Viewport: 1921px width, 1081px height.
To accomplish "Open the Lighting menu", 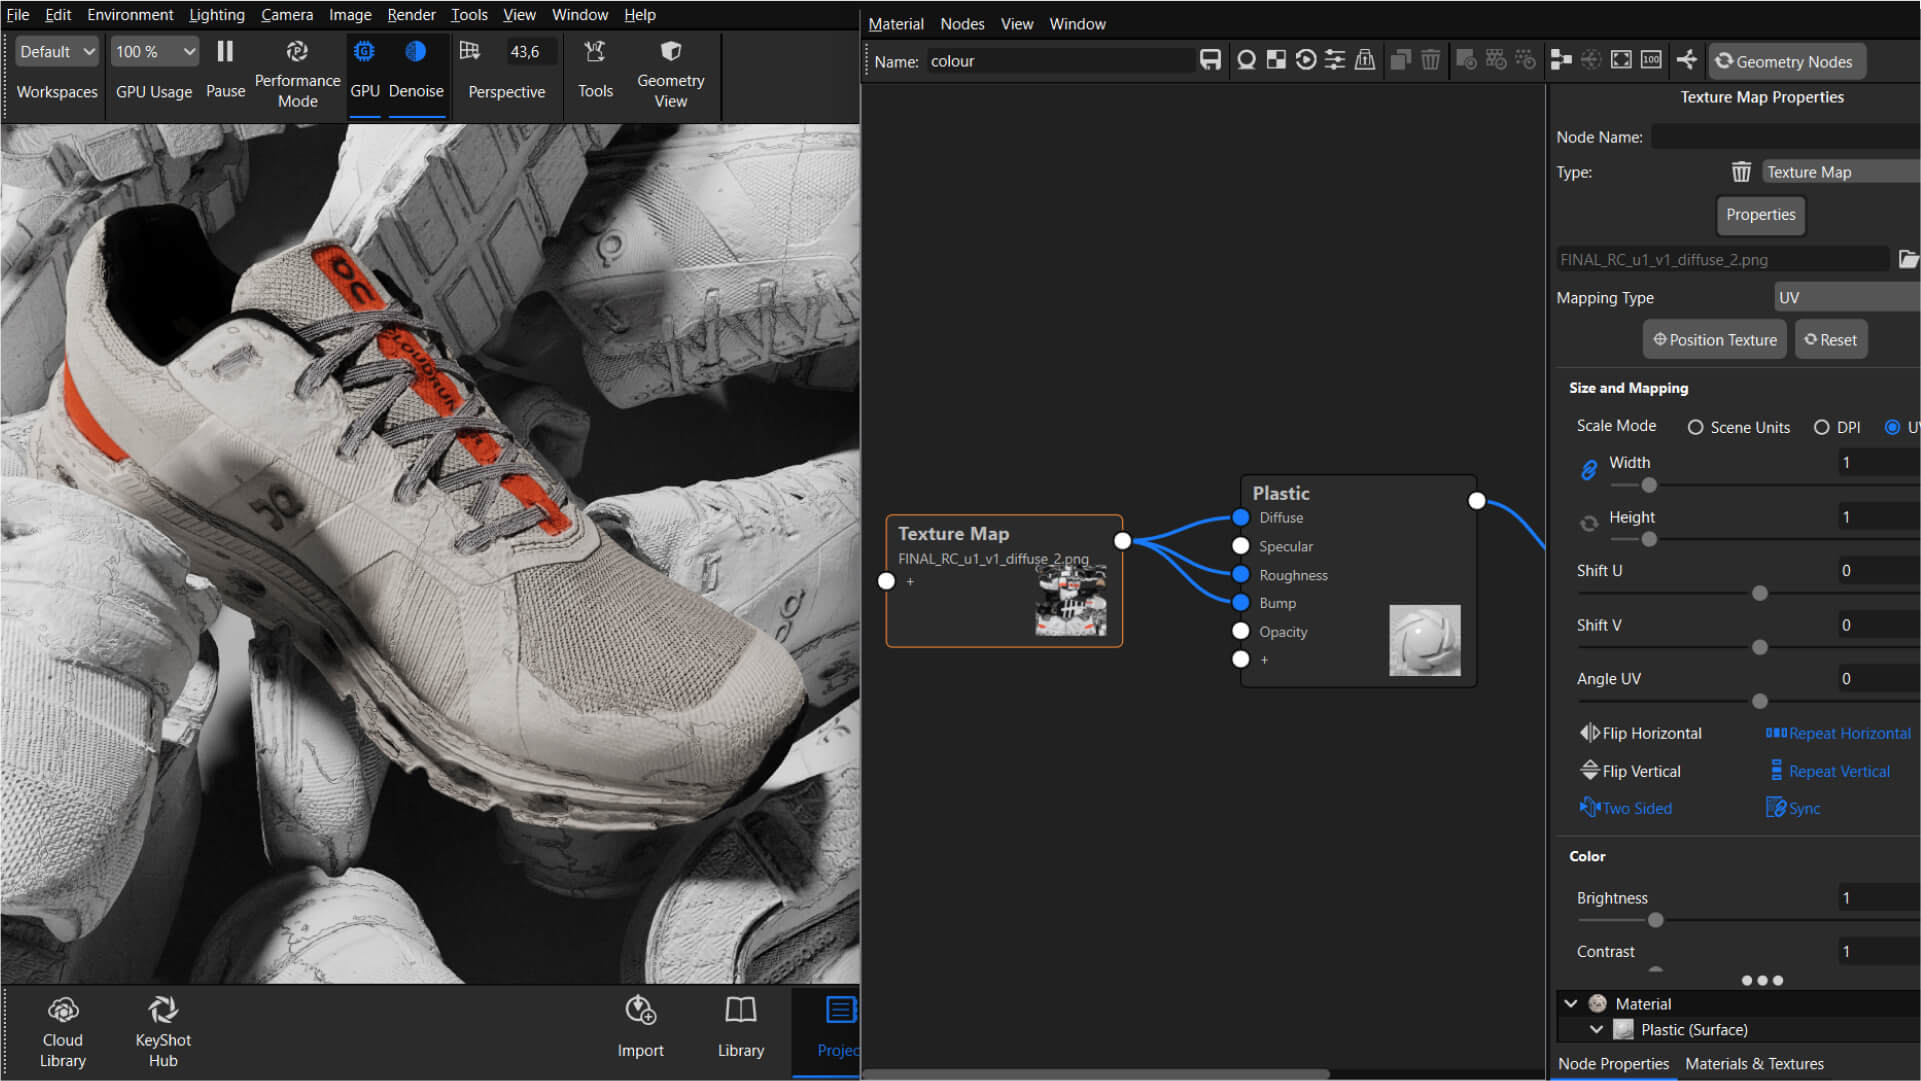I will 216,15.
